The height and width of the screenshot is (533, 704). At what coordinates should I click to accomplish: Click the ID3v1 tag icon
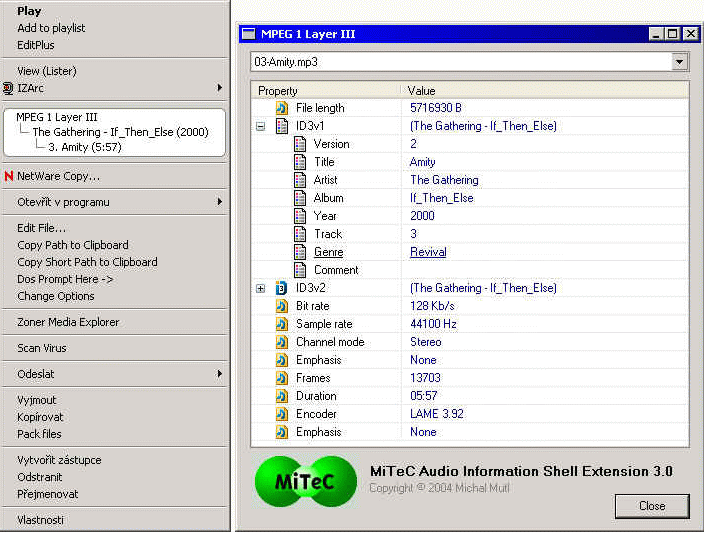[x=282, y=126]
